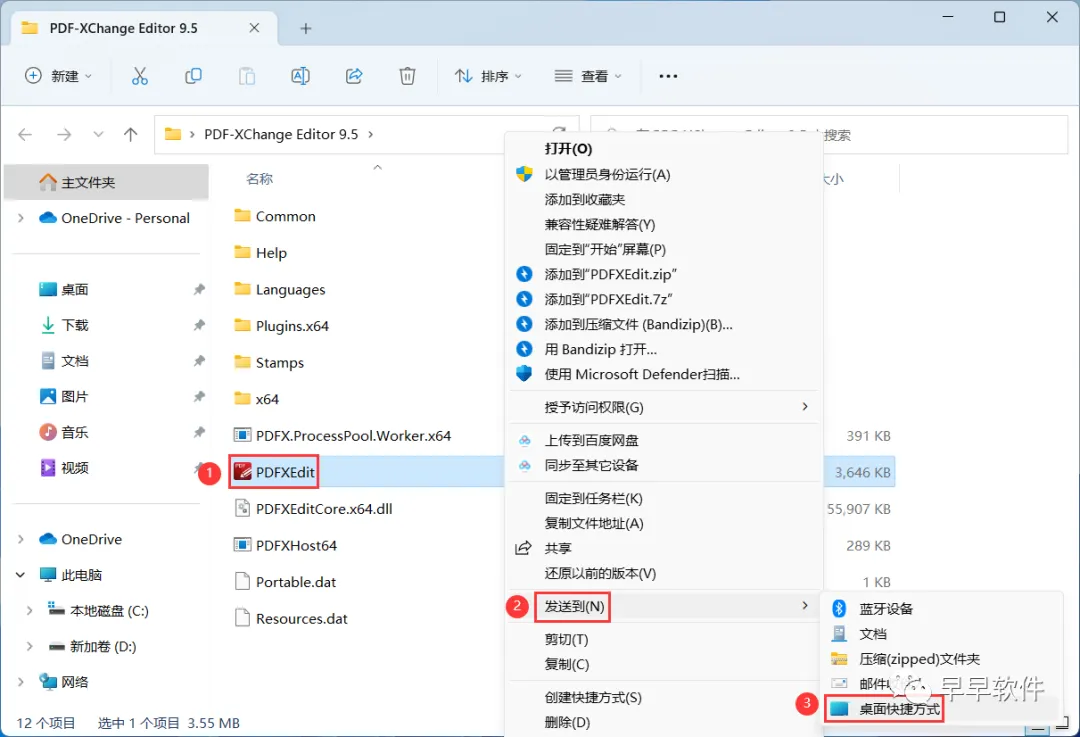Choose 复制文件地址(A) menu entry
The width and height of the screenshot is (1080, 737).
pyautogui.click(x=594, y=523)
